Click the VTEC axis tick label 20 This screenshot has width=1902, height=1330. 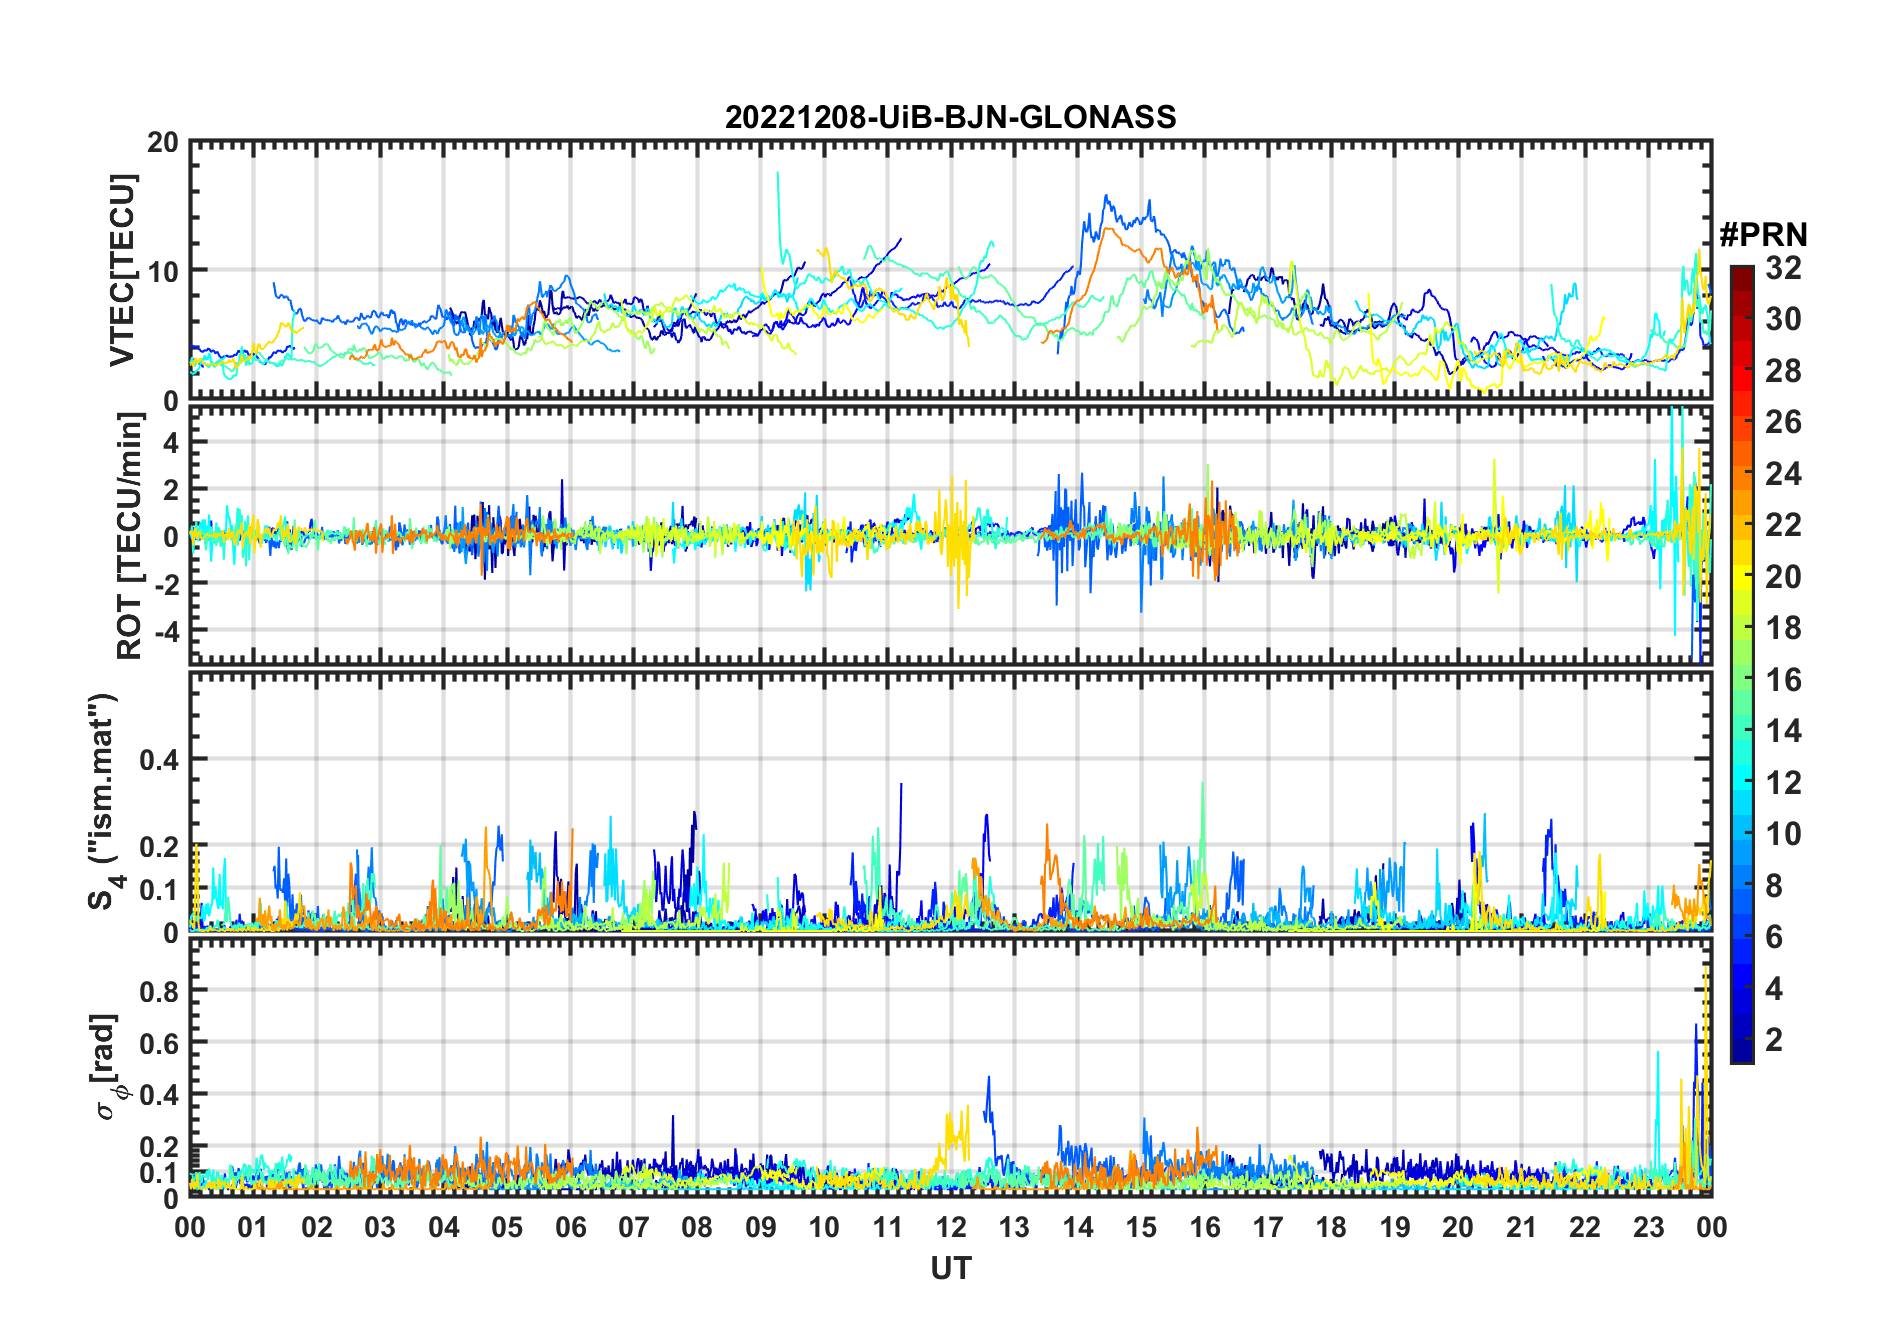[163, 143]
